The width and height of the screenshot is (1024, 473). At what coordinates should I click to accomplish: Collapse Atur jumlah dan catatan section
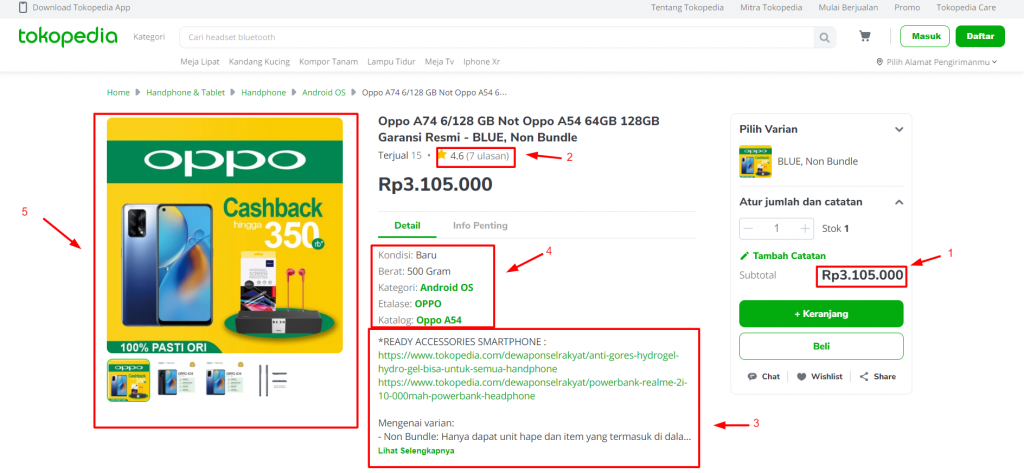pyautogui.click(x=899, y=202)
